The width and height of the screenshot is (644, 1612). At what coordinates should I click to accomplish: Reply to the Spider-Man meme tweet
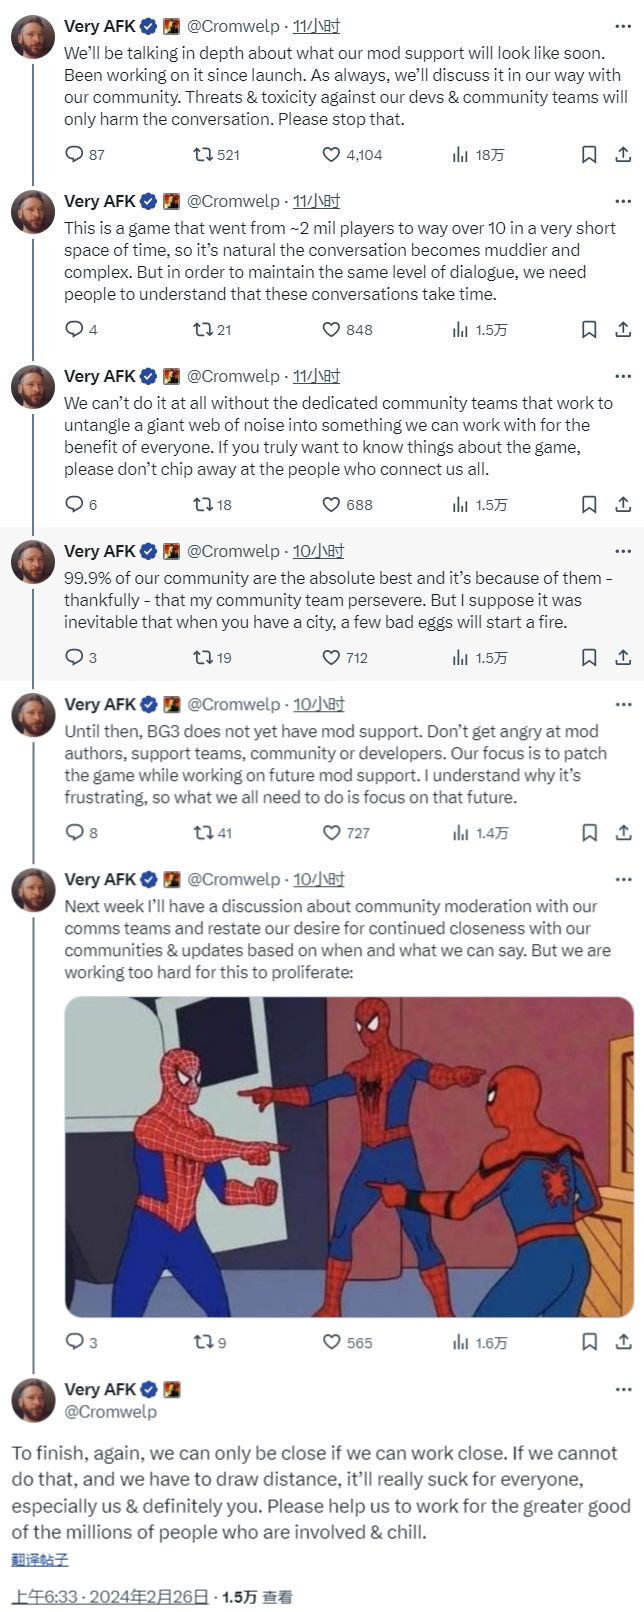pos(74,1343)
